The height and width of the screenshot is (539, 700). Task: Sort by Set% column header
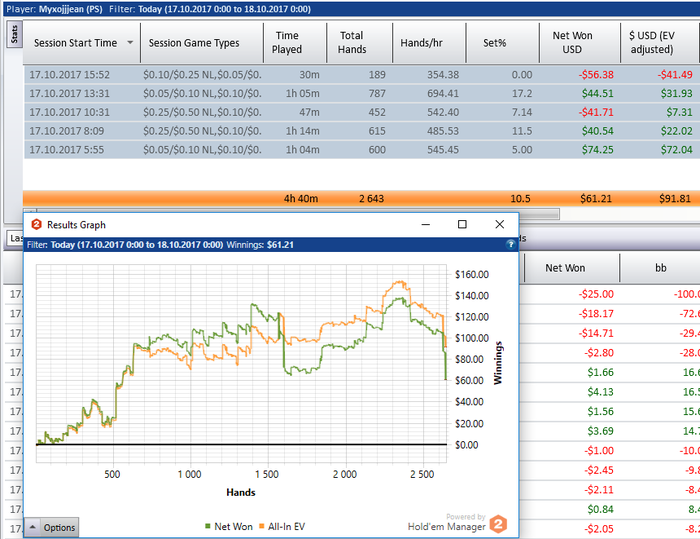tap(503, 43)
